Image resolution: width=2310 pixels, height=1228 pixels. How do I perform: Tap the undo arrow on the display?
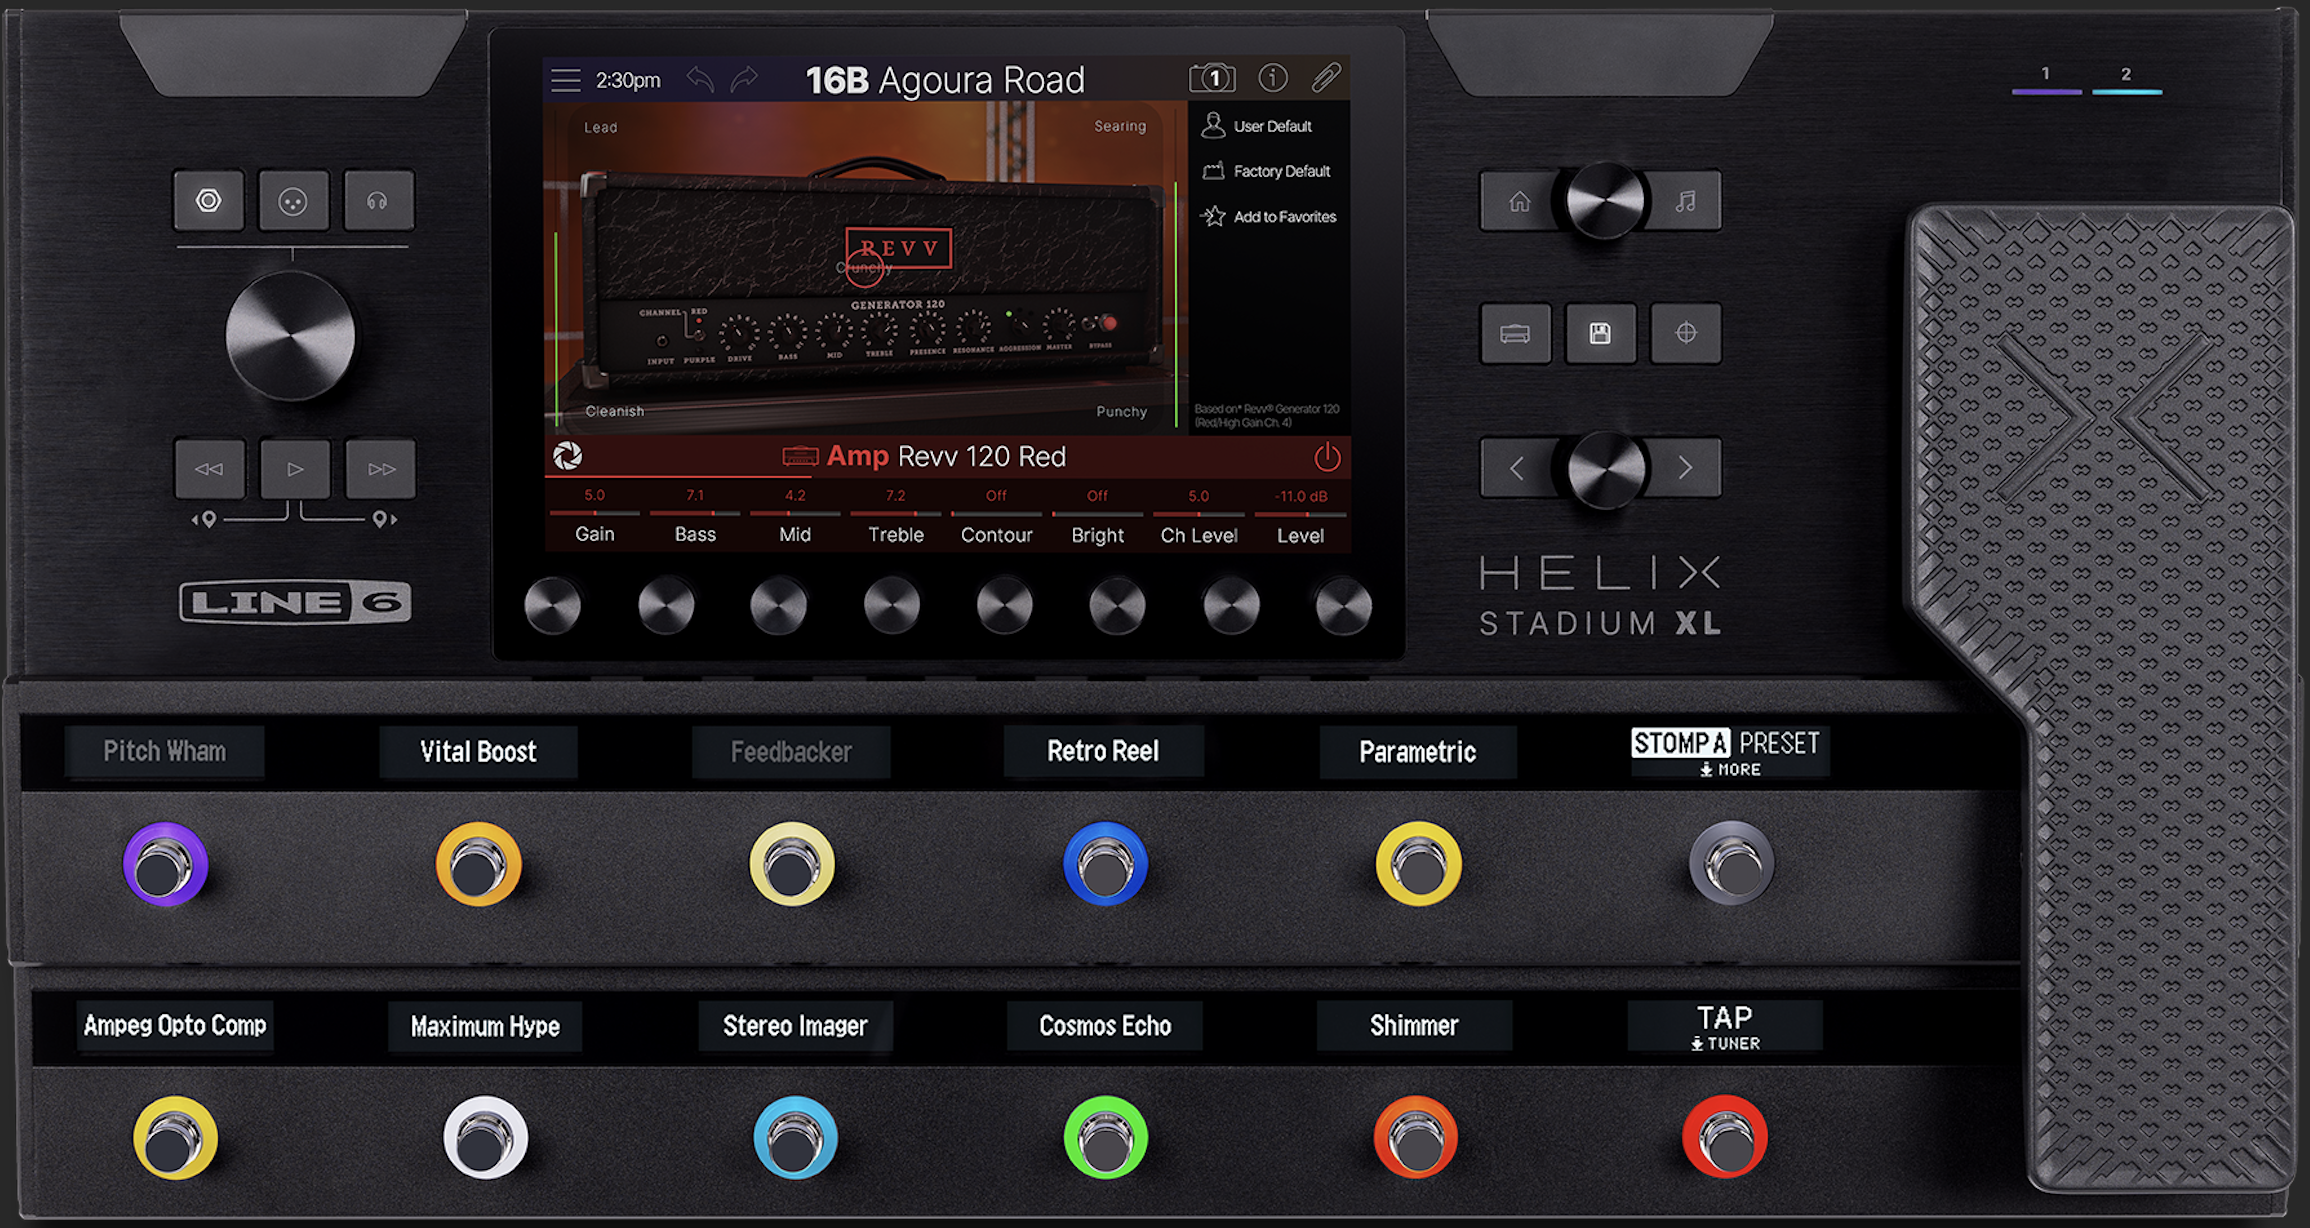[700, 79]
